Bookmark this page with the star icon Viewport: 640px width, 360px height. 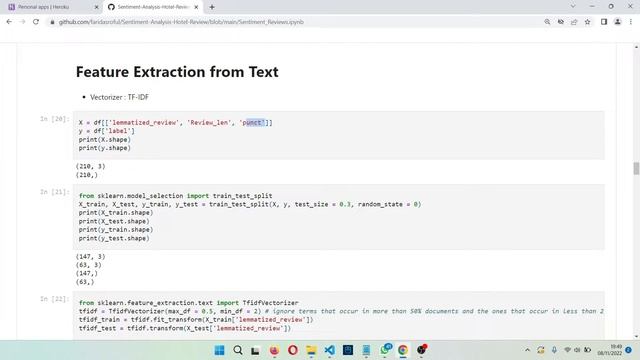pos(587,22)
